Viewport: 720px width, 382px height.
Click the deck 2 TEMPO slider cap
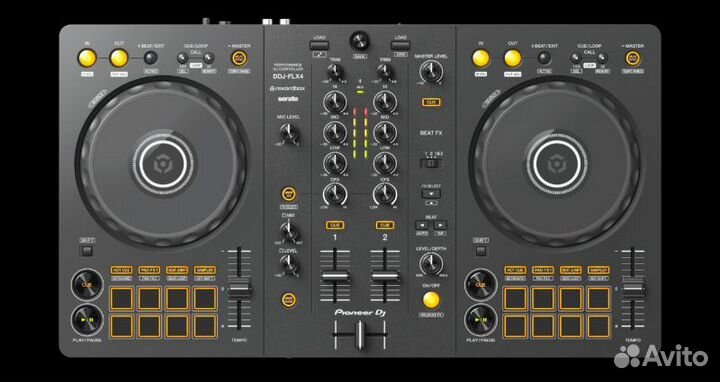pos(633,289)
